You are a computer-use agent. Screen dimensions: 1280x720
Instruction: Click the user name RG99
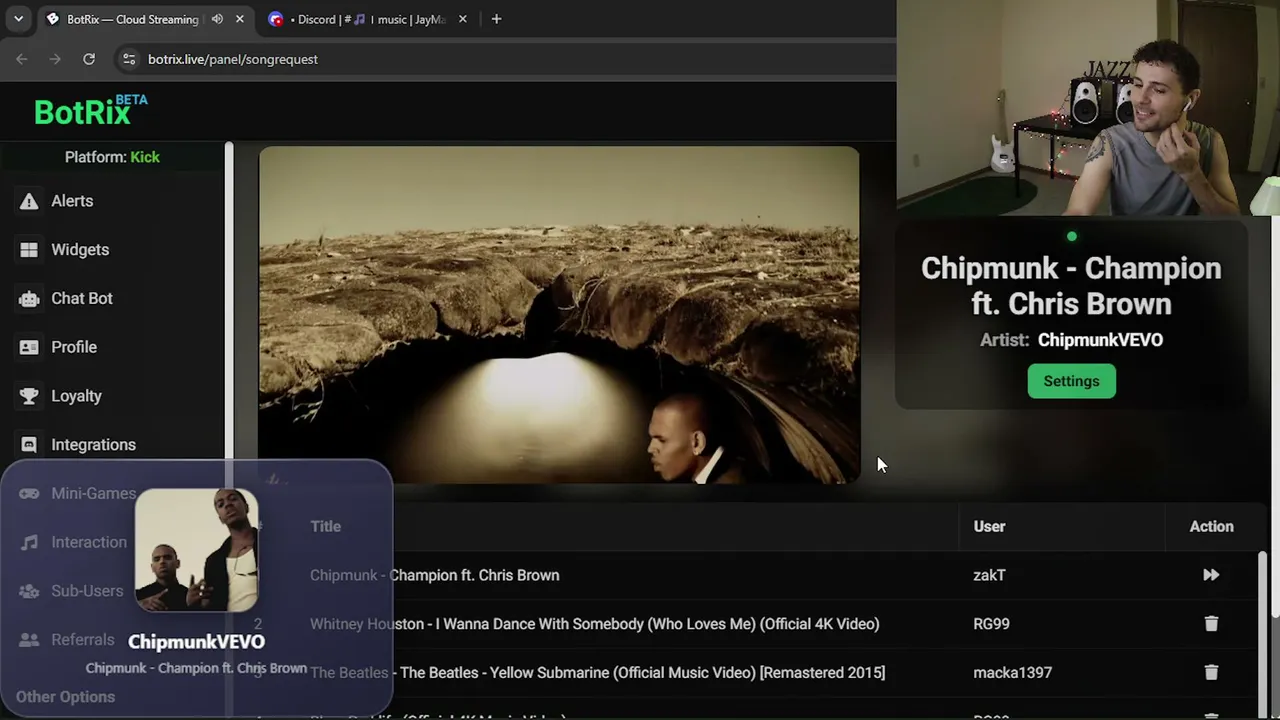click(991, 624)
